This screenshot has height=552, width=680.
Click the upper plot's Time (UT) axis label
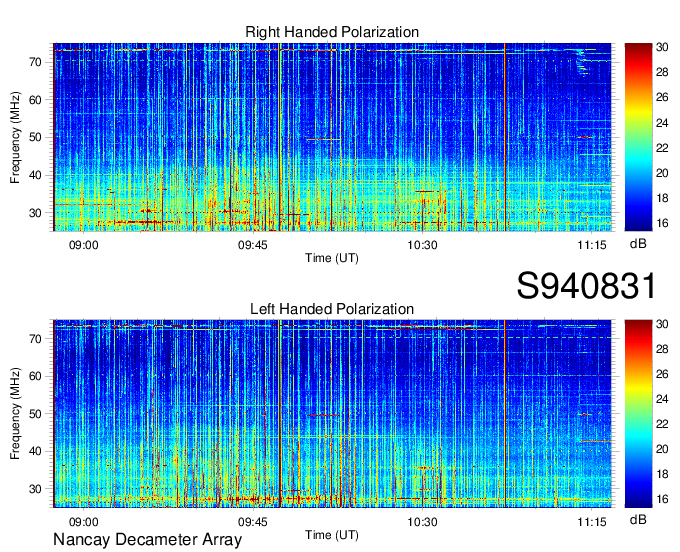tap(332, 258)
